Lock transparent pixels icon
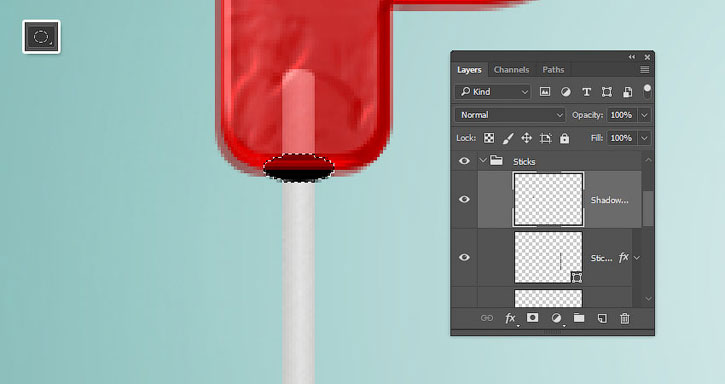Viewport: 725px width, 384px height. 489,138
